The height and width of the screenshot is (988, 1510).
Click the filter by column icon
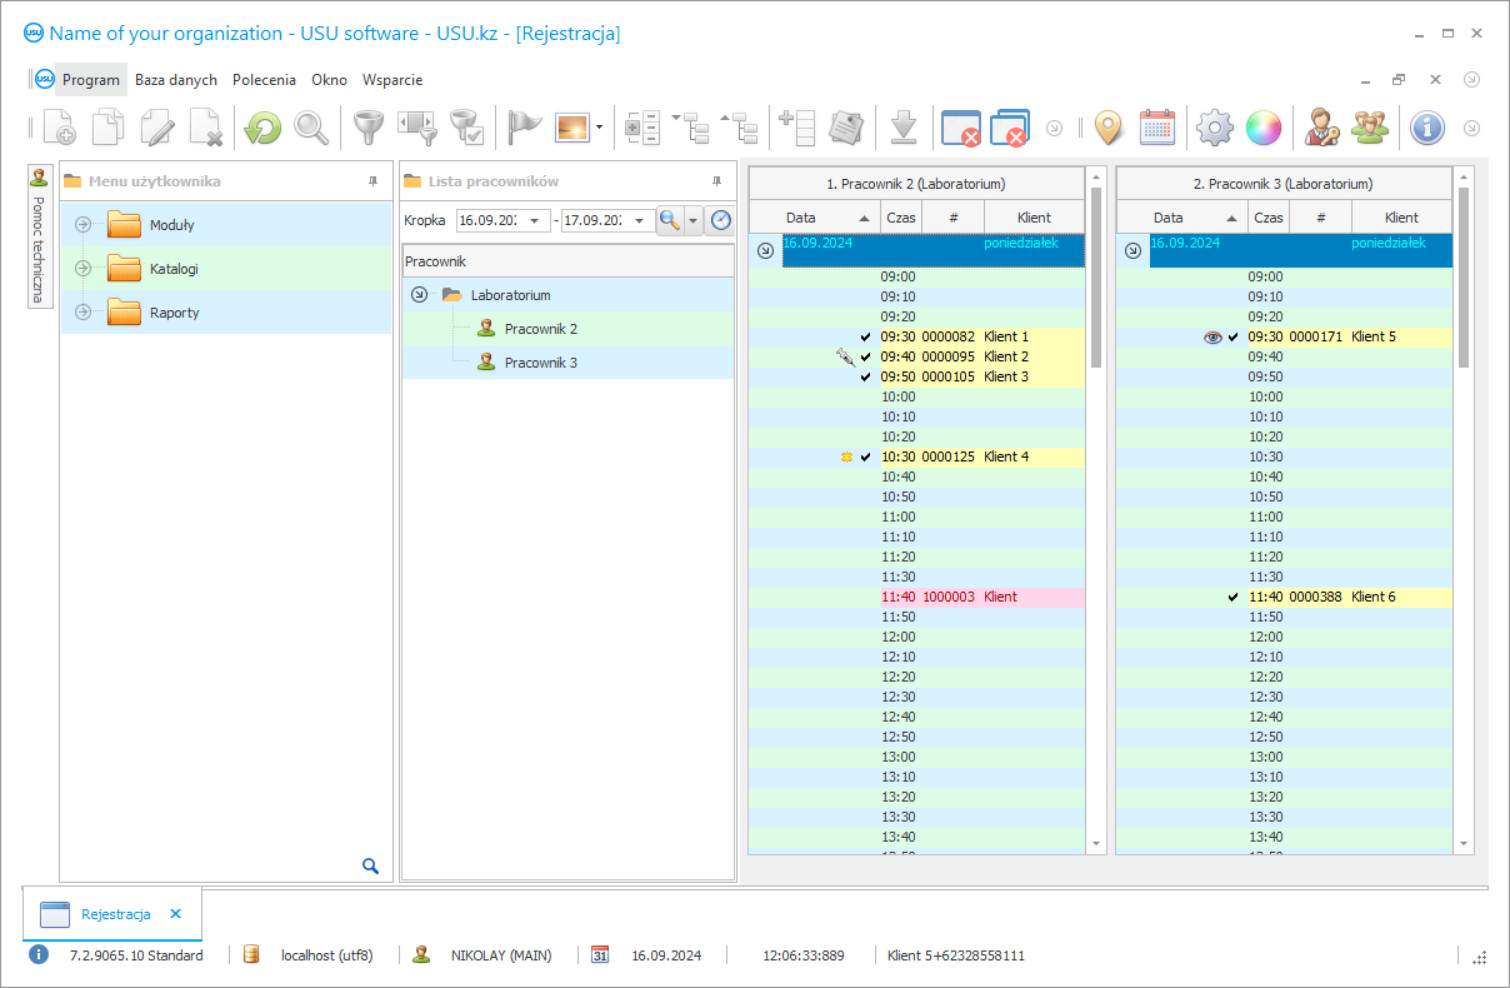pos(418,128)
